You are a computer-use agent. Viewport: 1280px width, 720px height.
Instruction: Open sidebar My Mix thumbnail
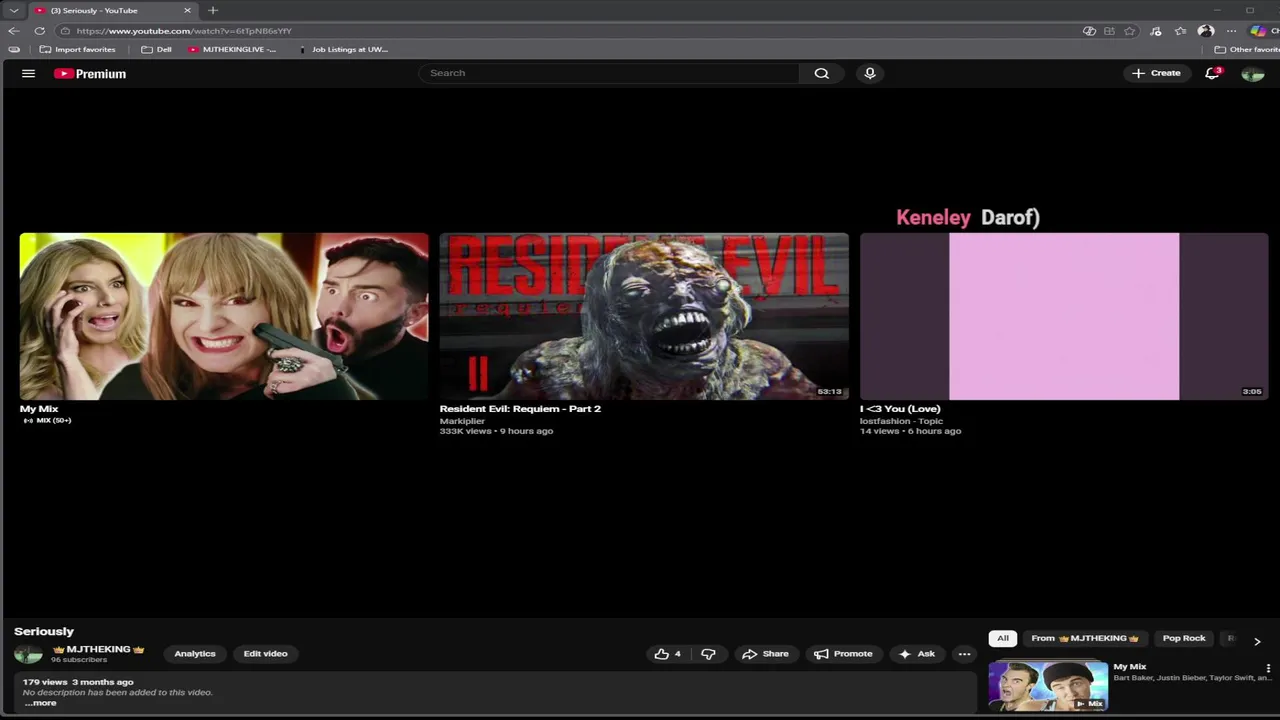point(1048,686)
